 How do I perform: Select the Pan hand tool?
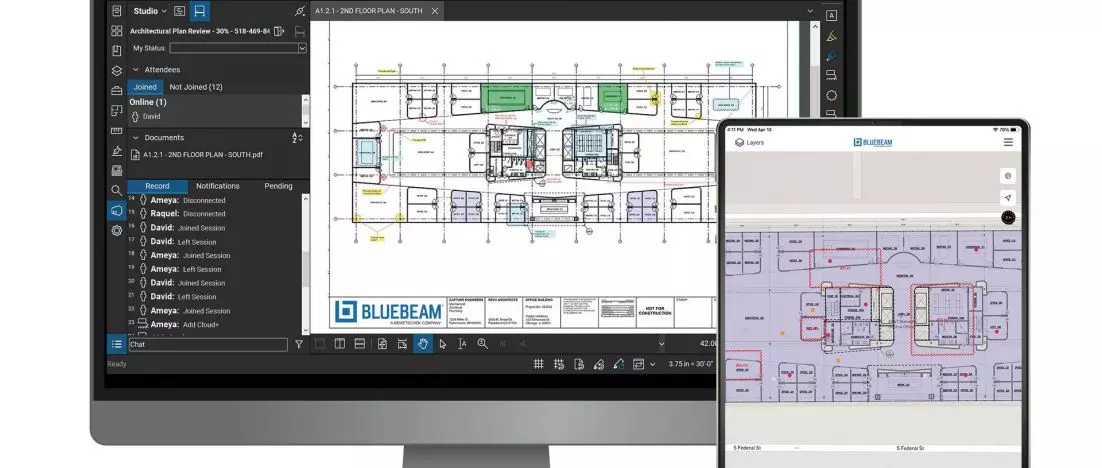pyautogui.click(x=423, y=344)
